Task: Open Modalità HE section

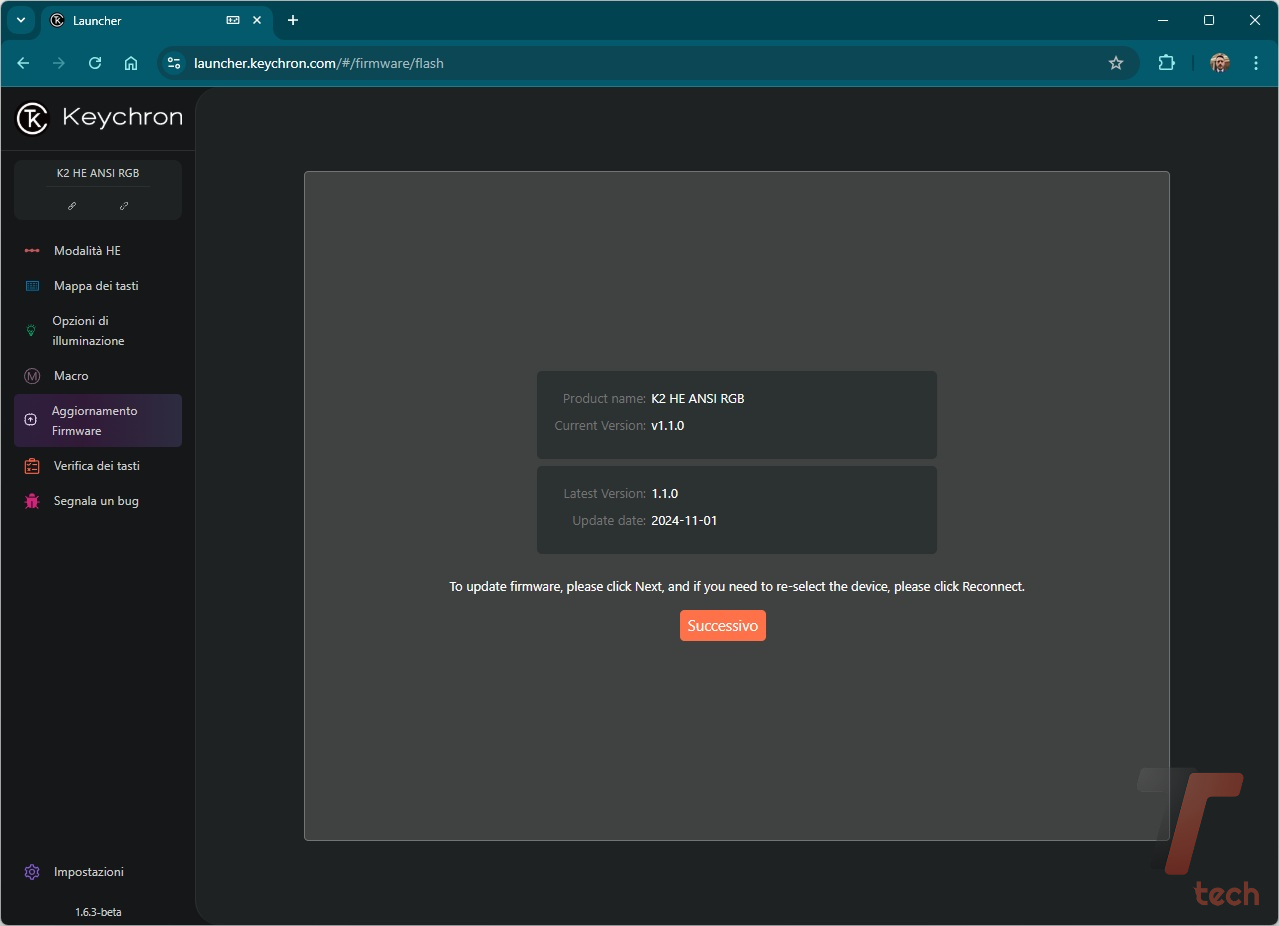Action: [x=87, y=251]
